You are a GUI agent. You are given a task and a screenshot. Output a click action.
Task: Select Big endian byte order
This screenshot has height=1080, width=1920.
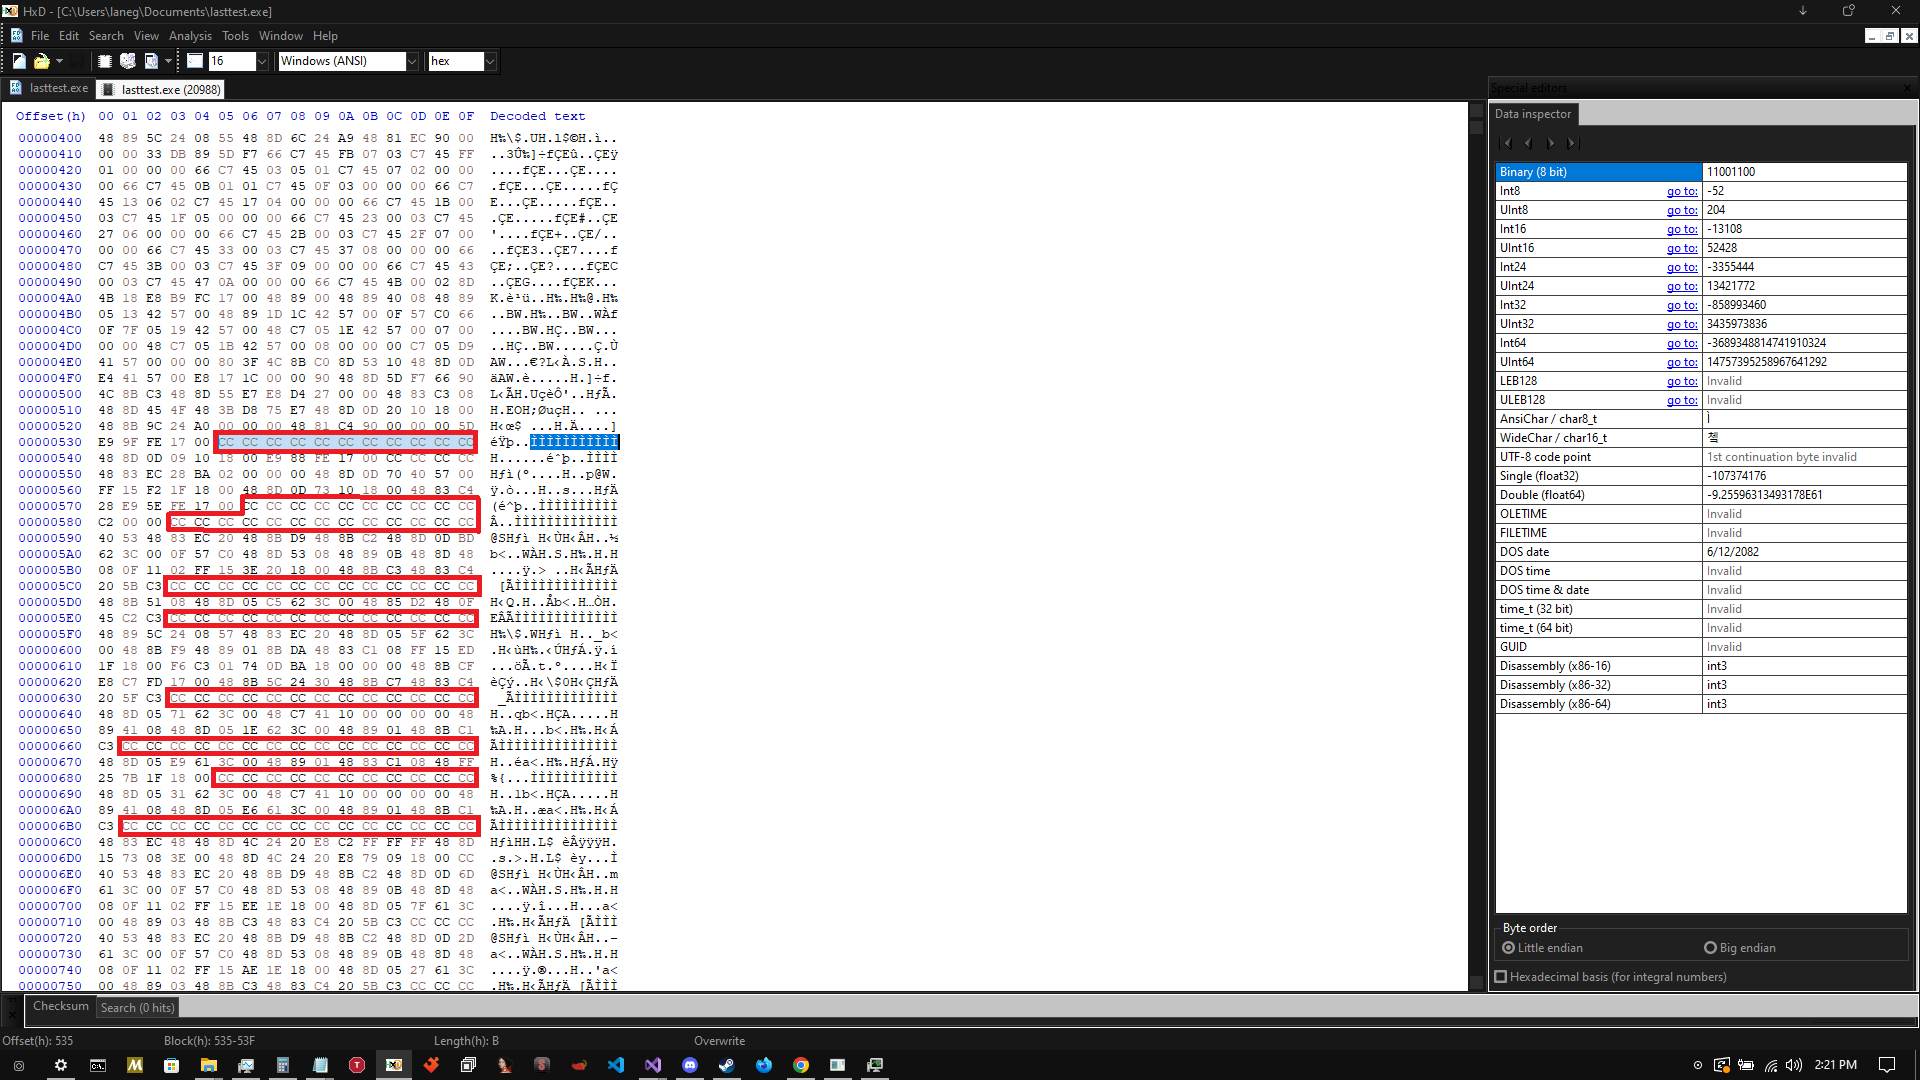1710,948
